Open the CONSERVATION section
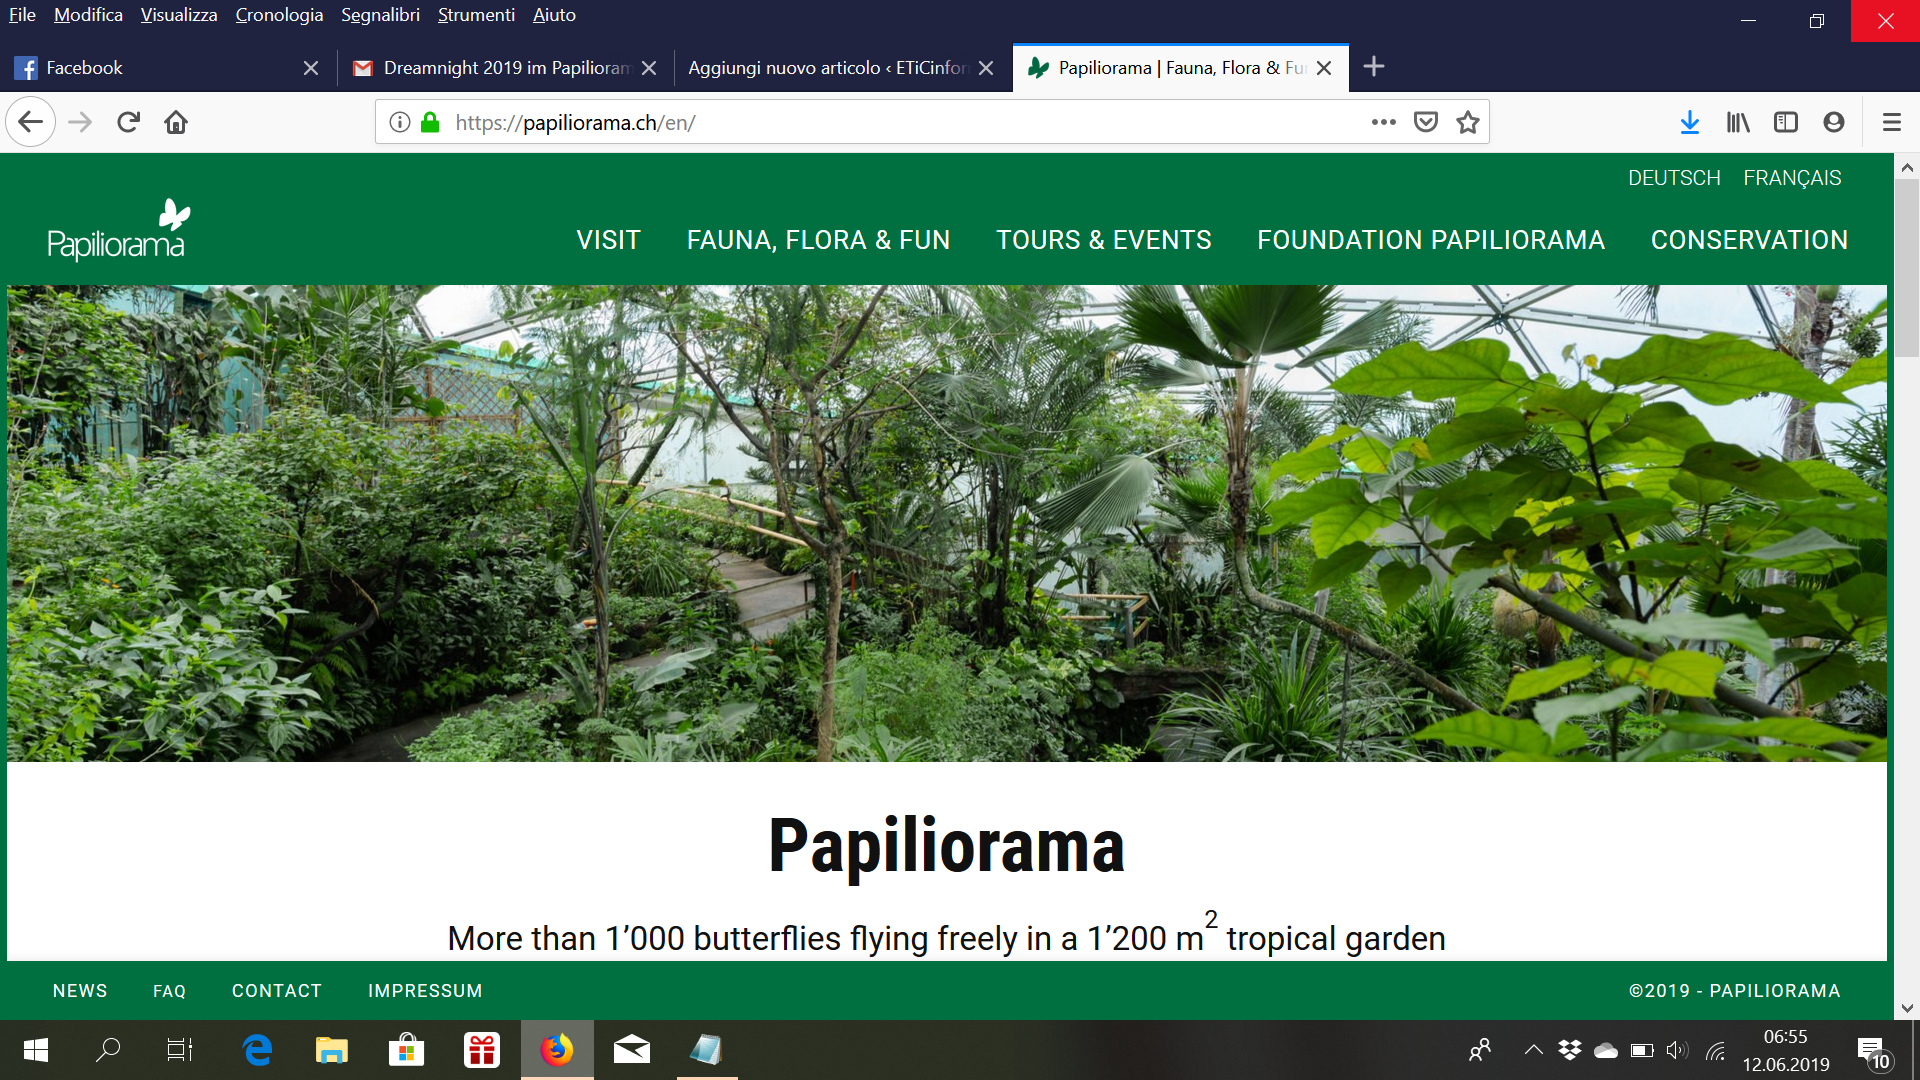 pos(1749,240)
